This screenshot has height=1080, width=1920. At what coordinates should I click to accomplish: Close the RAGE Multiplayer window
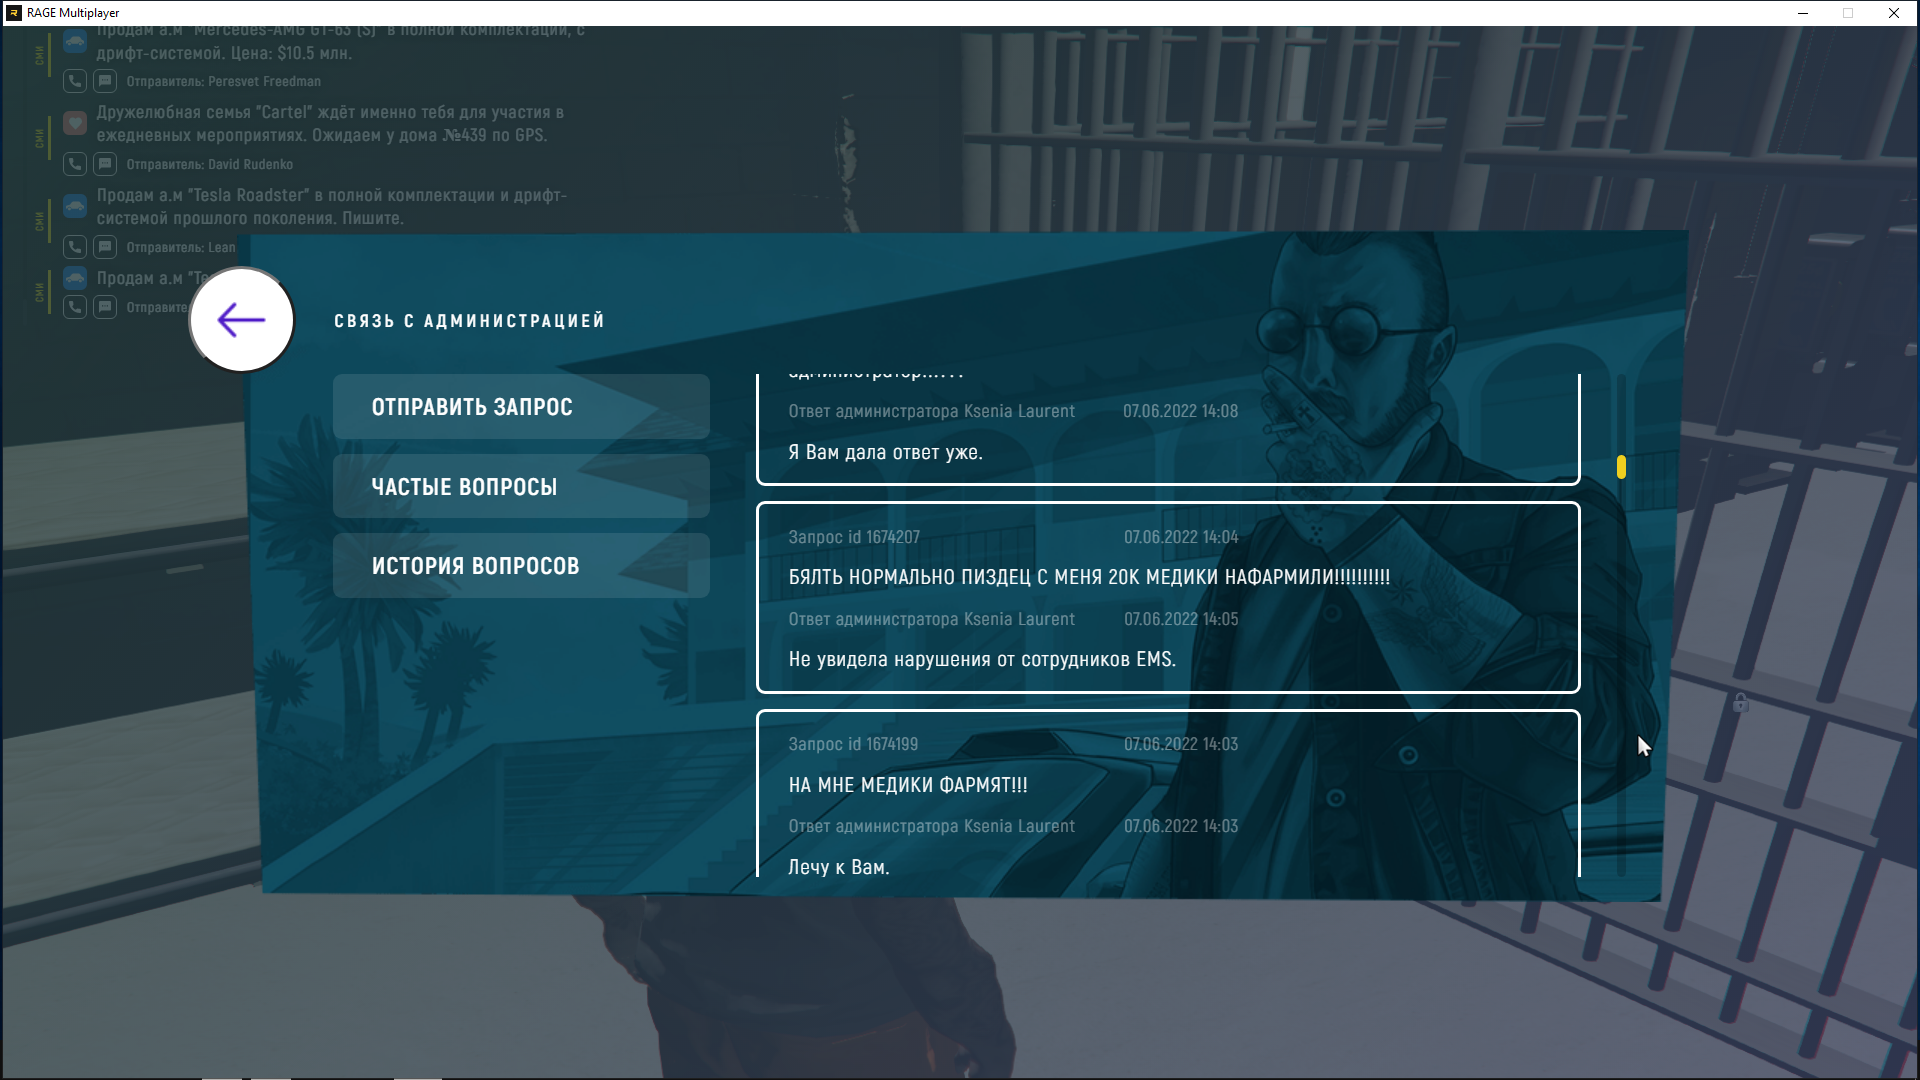[x=1894, y=13]
